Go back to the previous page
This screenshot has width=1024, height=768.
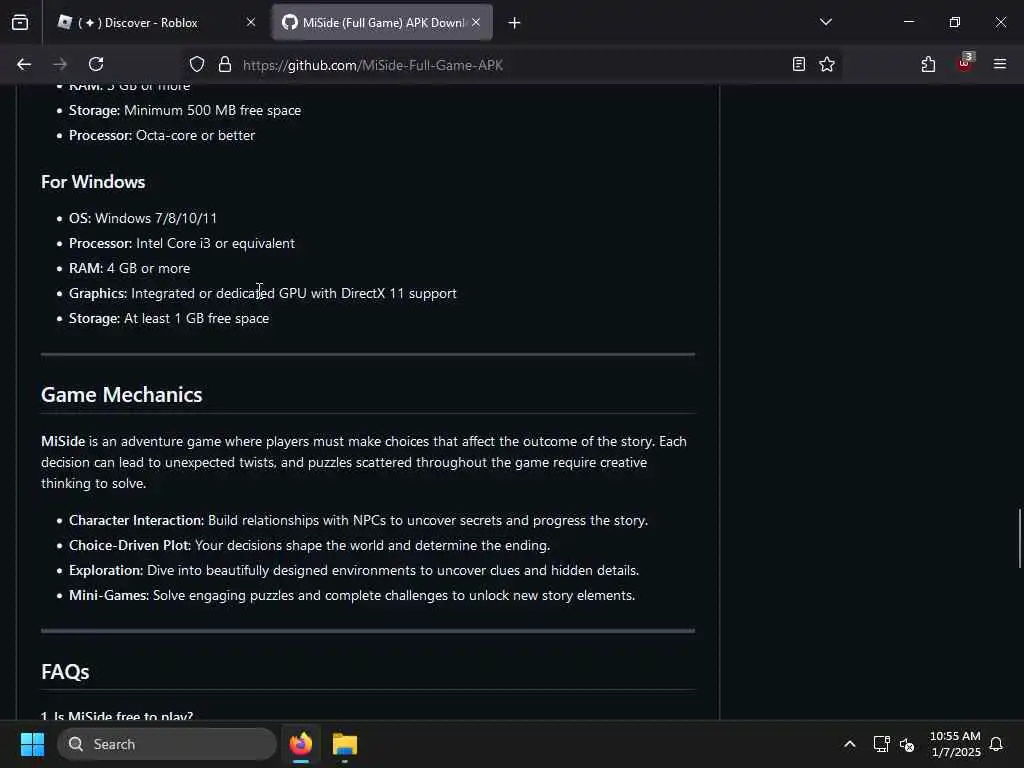(x=24, y=64)
